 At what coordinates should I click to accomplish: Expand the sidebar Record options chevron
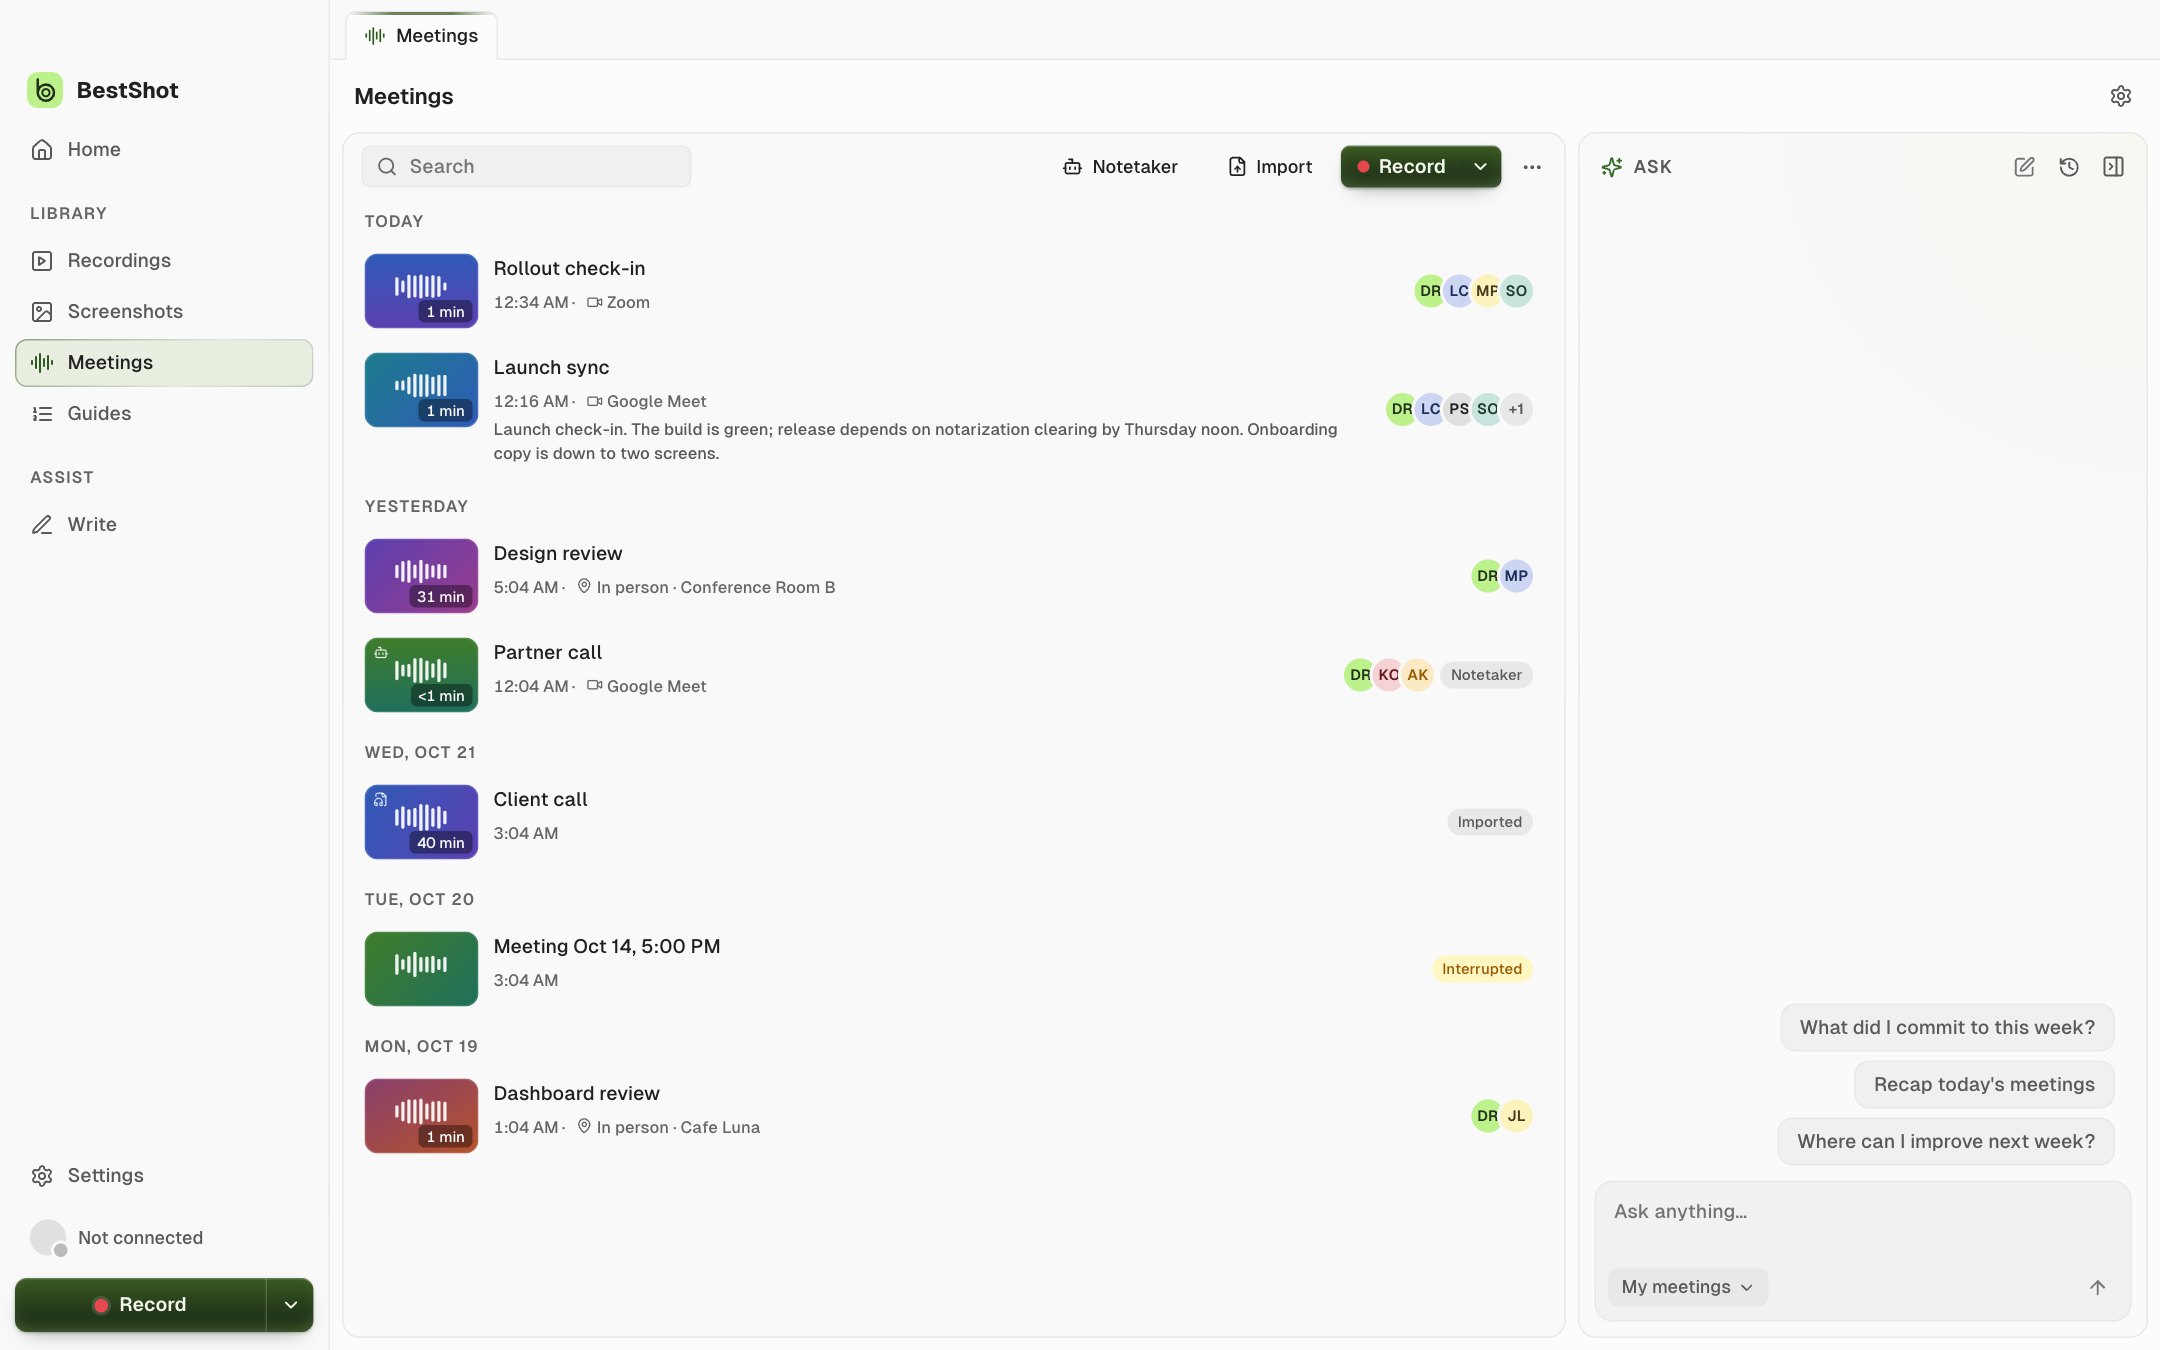click(x=290, y=1305)
